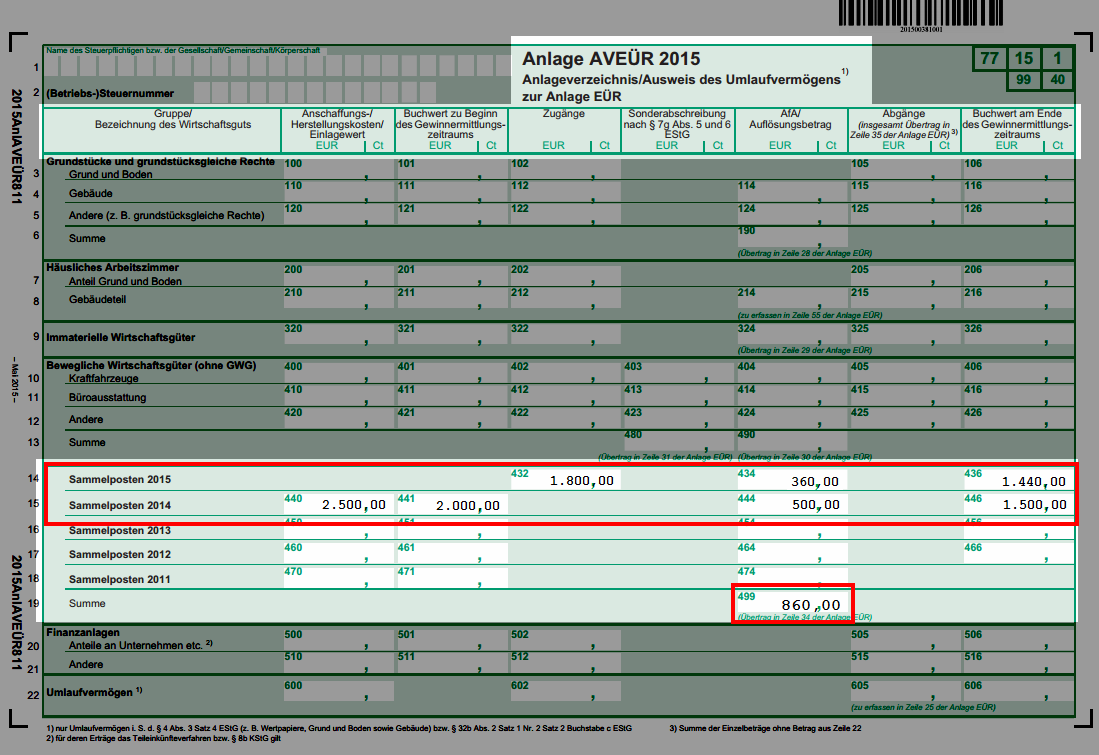This screenshot has height=755, width=1099.
Task: Select AfA field 444 showing 500,00
Action: click(791, 505)
